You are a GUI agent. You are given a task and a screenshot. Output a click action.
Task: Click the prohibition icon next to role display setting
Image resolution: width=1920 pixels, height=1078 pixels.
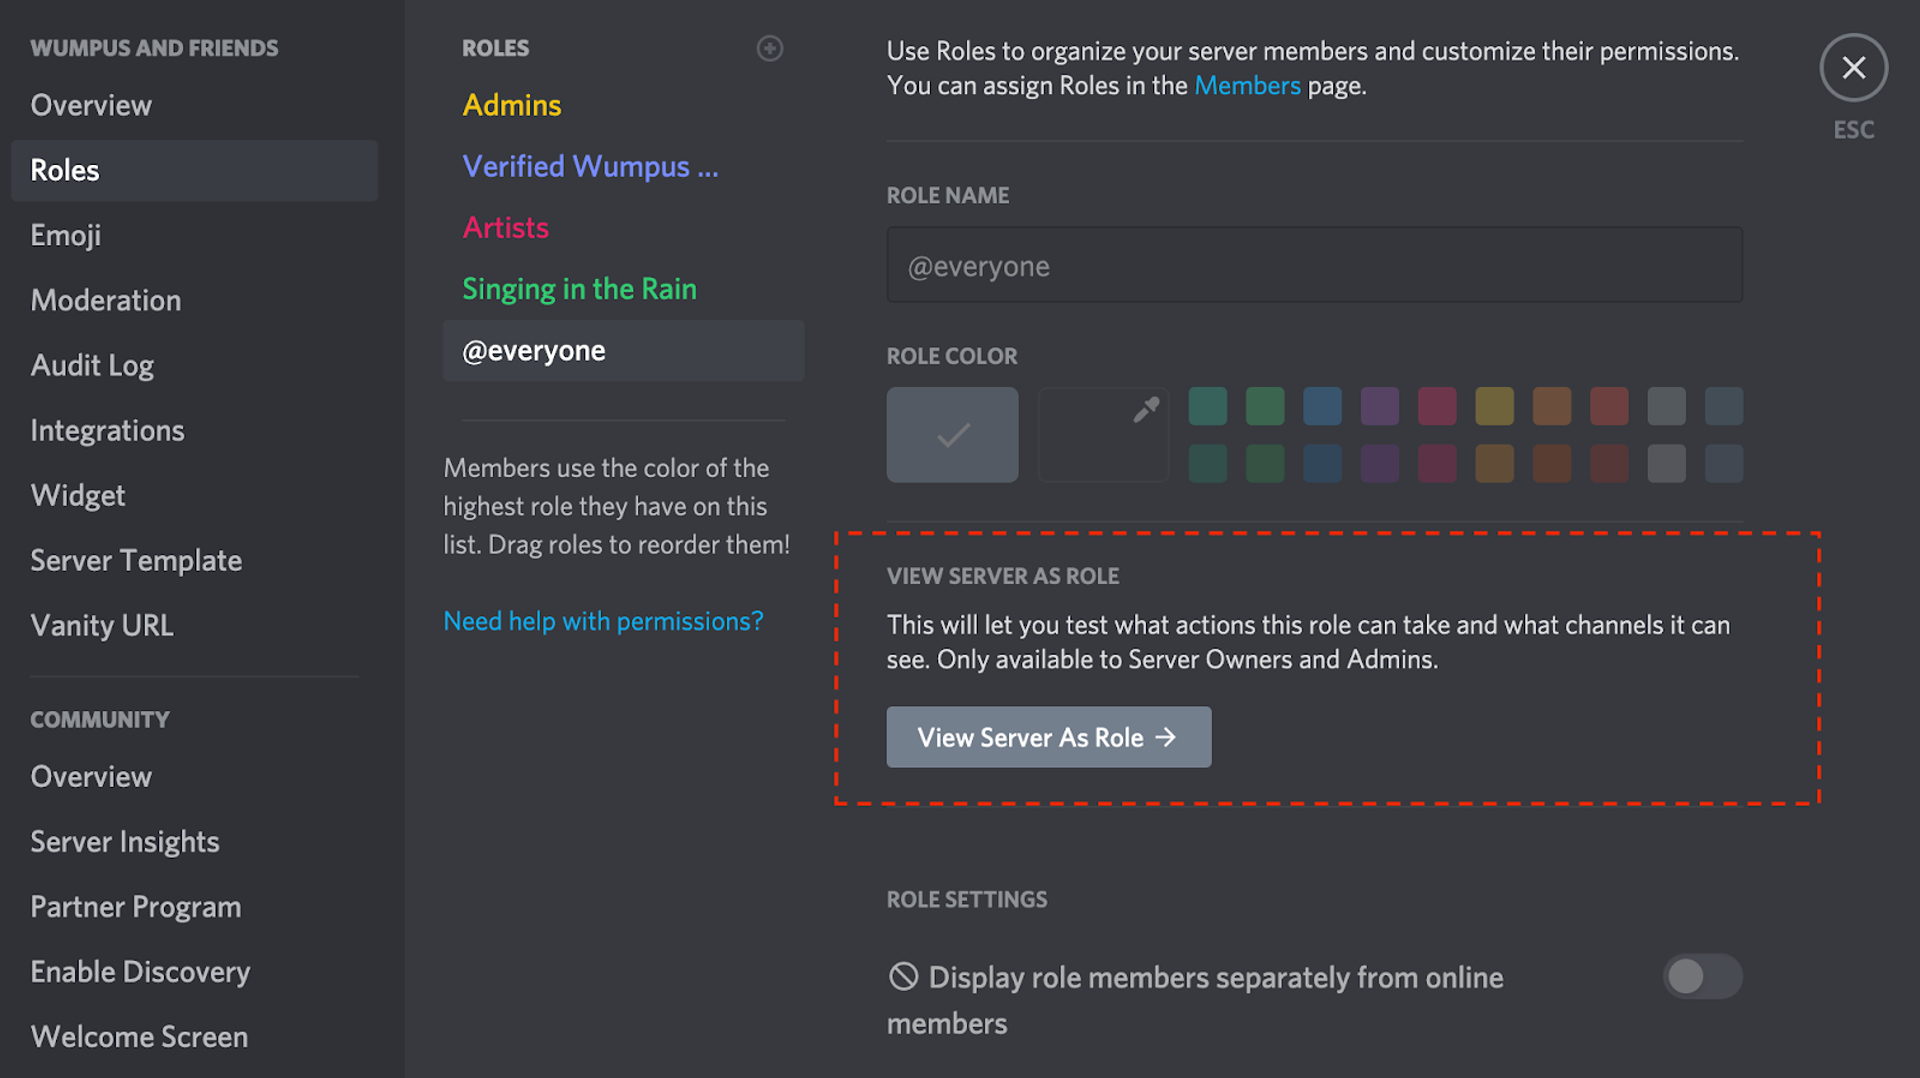(x=902, y=976)
